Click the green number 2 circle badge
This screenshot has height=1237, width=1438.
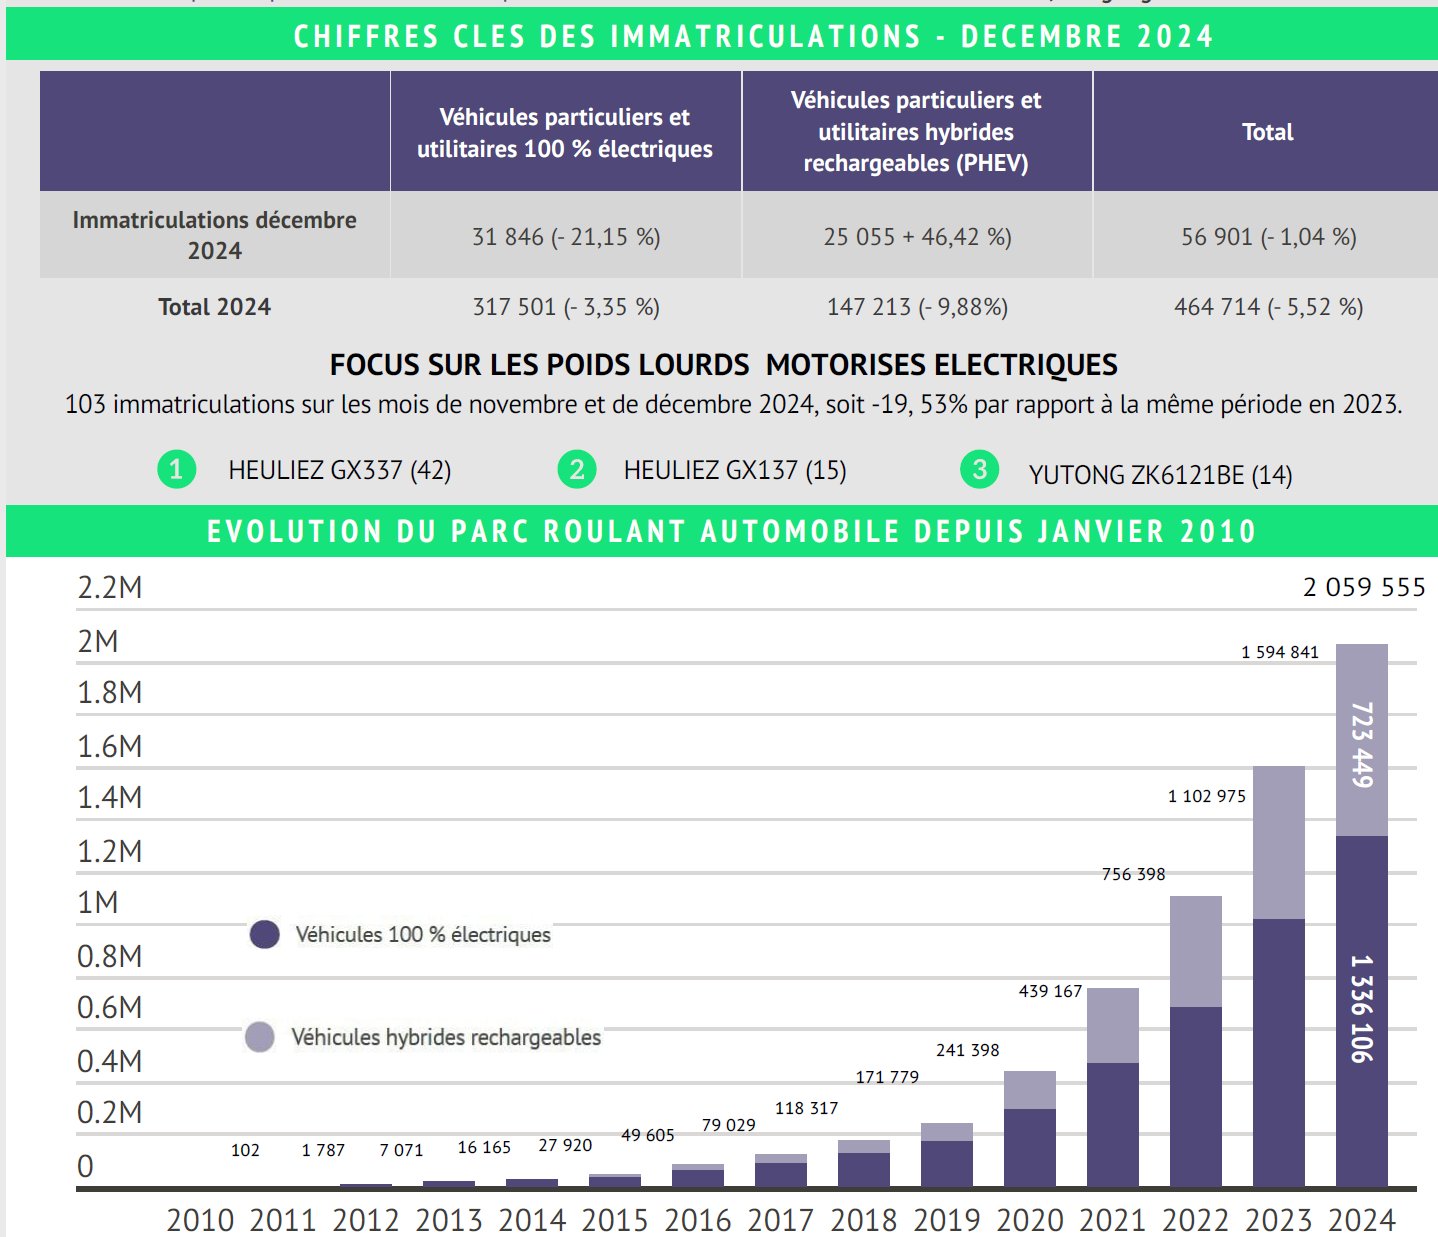(577, 469)
